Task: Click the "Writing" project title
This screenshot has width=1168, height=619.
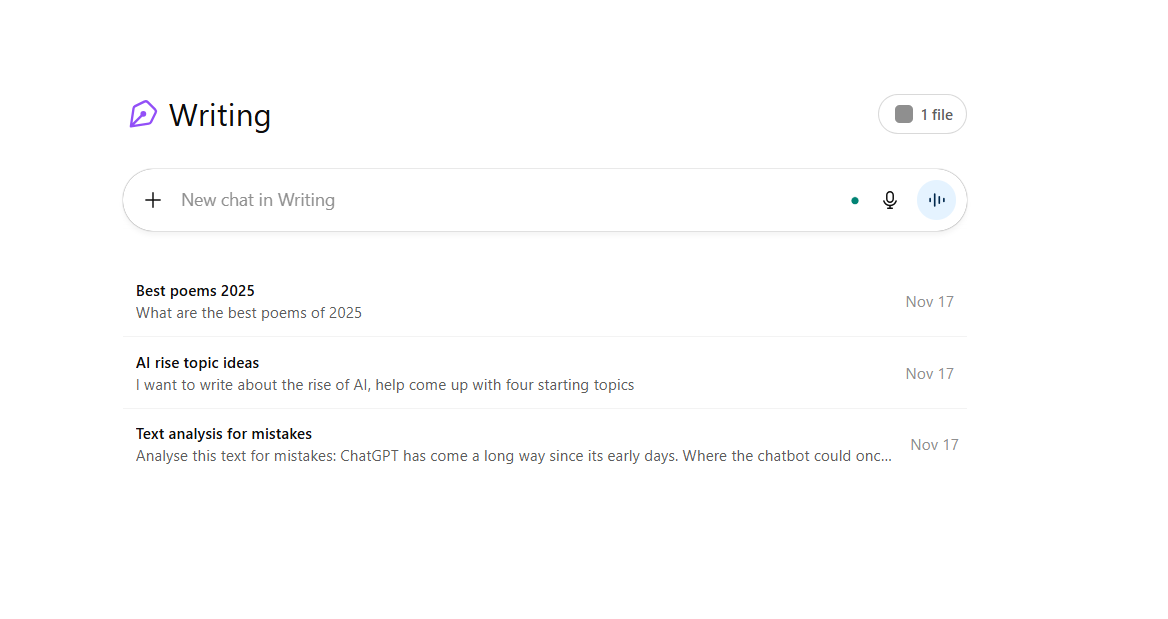Action: (x=220, y=116)
